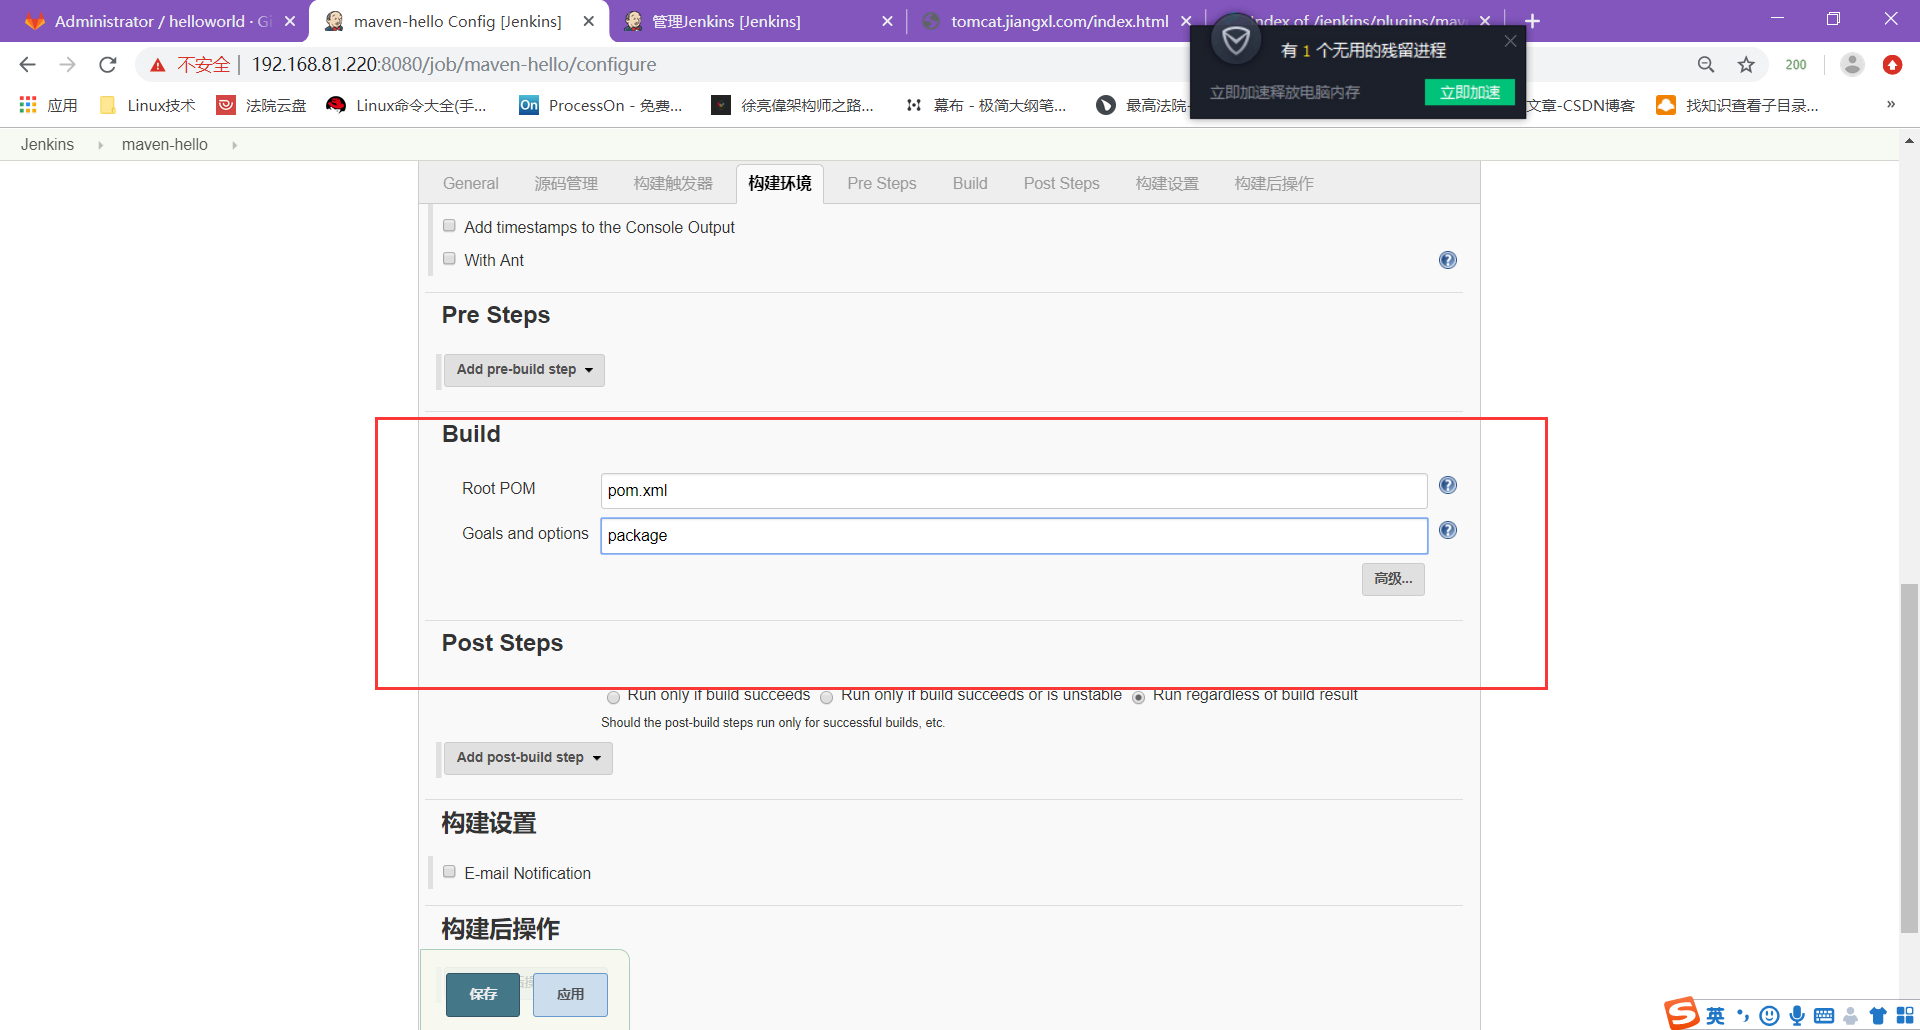The height and width of the screenshot is (1030, 1920).
Task: Bookmark this page with the star icon
Action: click(1746, 64)
